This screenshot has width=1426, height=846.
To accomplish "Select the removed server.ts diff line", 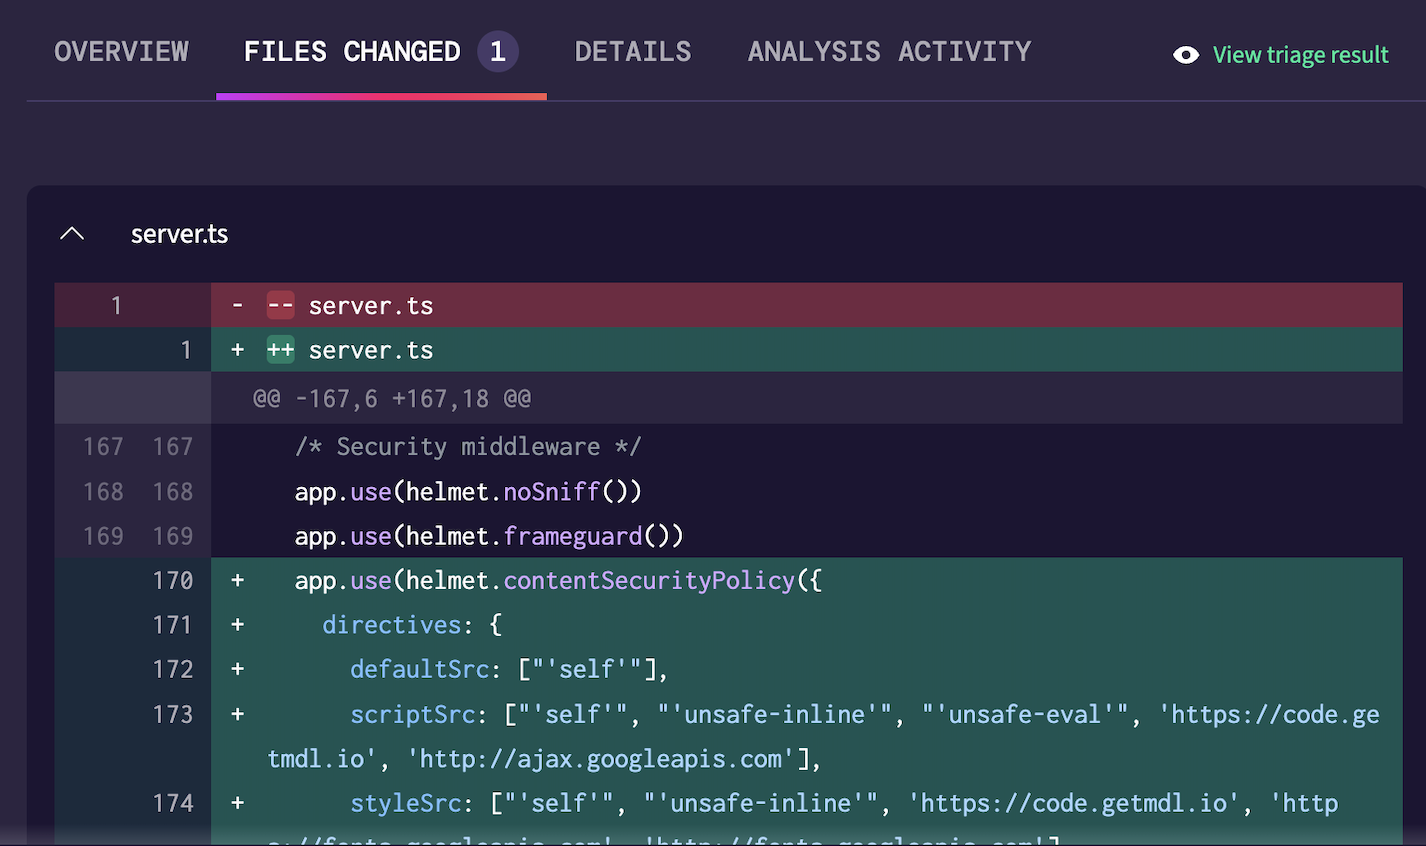I will point(728,305).
